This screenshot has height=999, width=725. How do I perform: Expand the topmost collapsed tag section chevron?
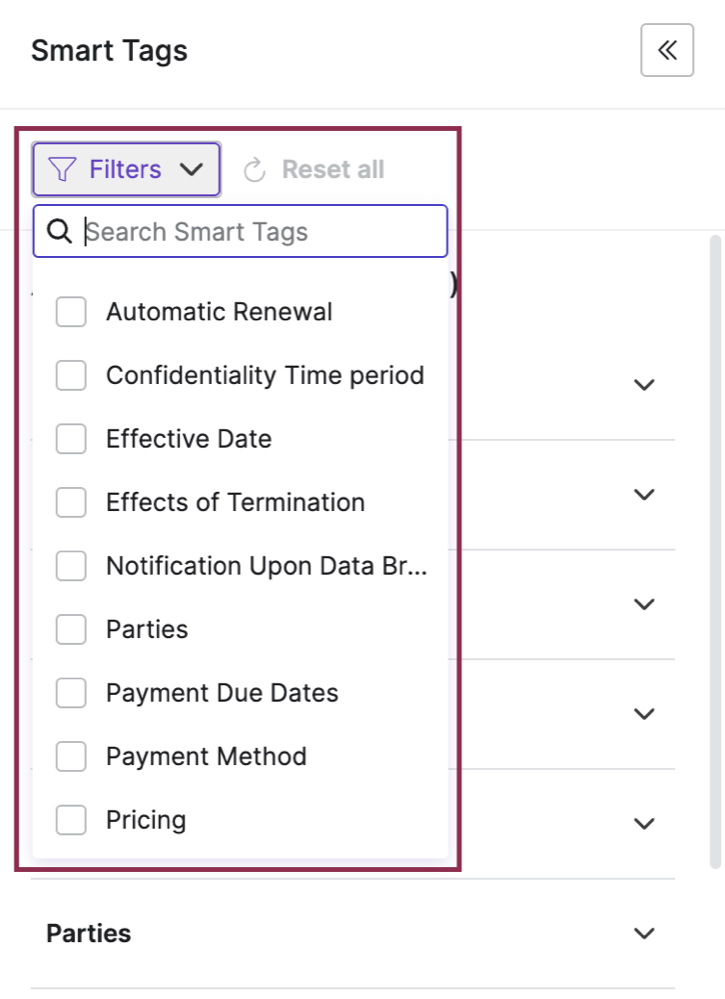click(x=643, y=385)
